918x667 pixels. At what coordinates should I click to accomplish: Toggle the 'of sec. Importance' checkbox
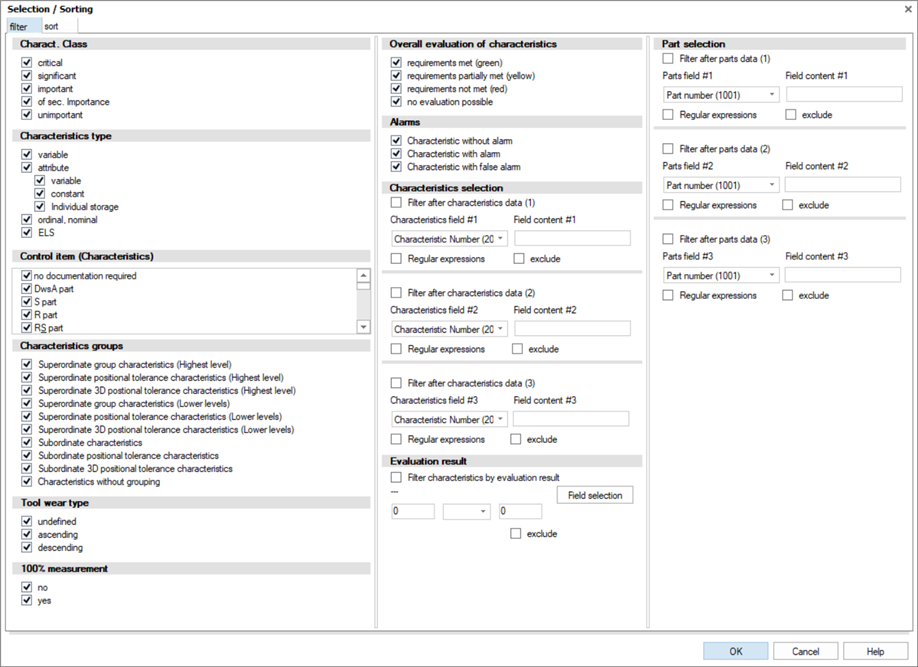(x=26, y=101)
